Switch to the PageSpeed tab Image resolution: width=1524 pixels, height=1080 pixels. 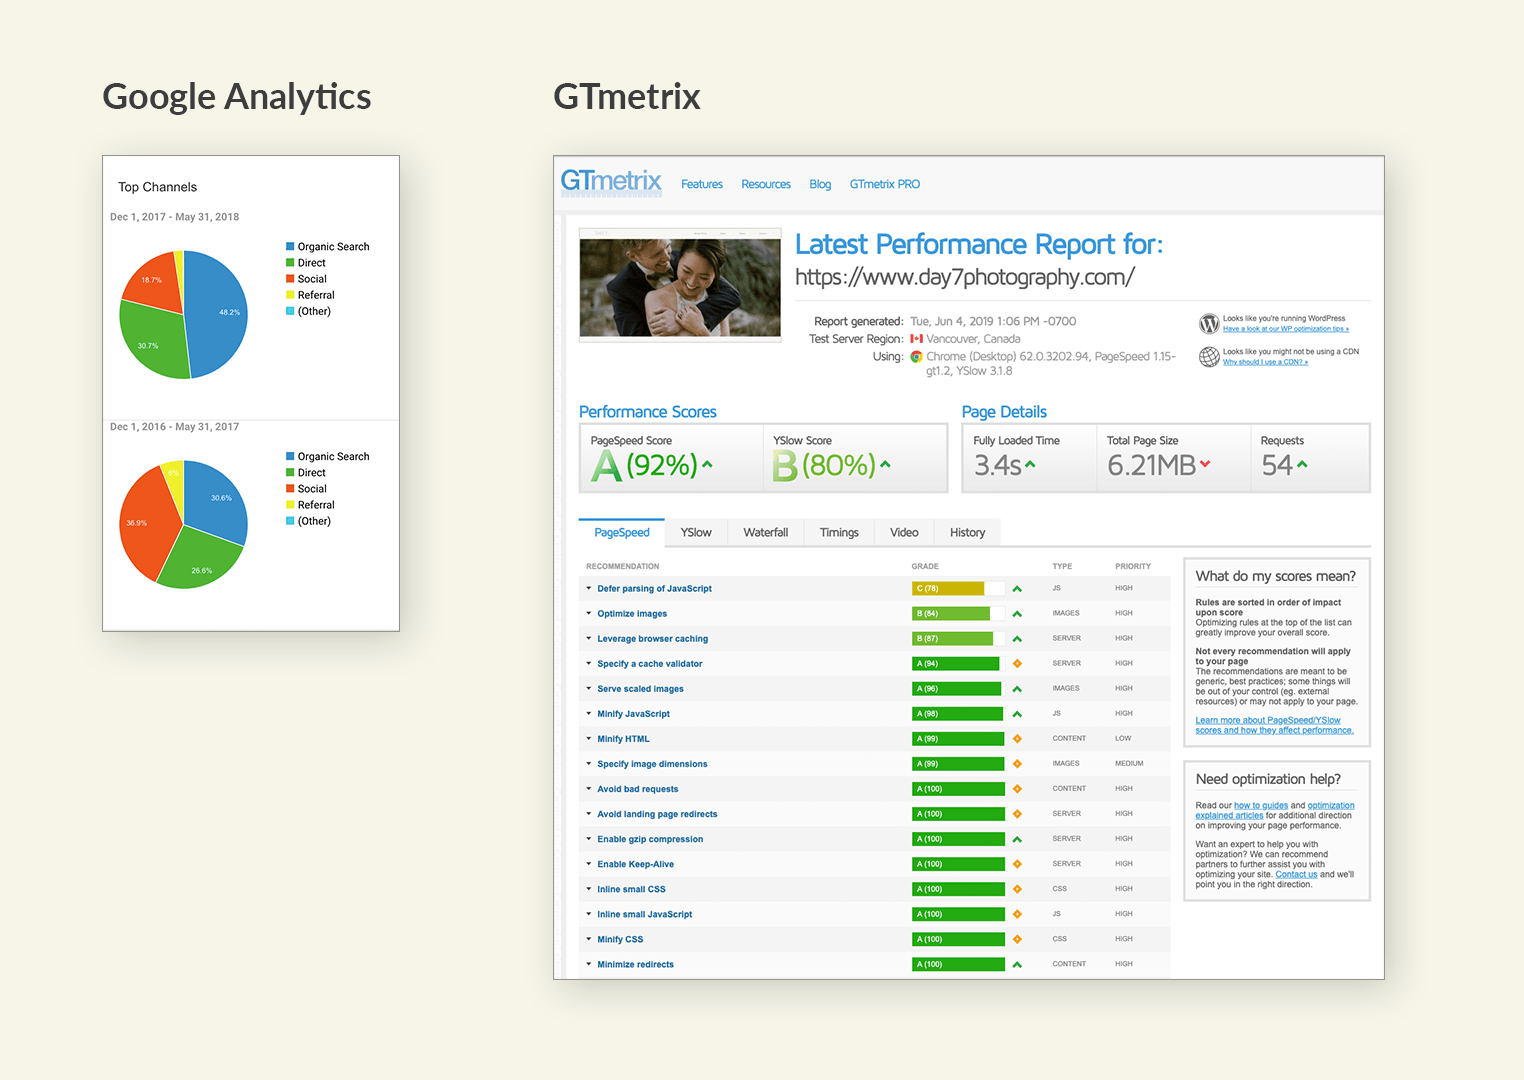click(622, 533)
